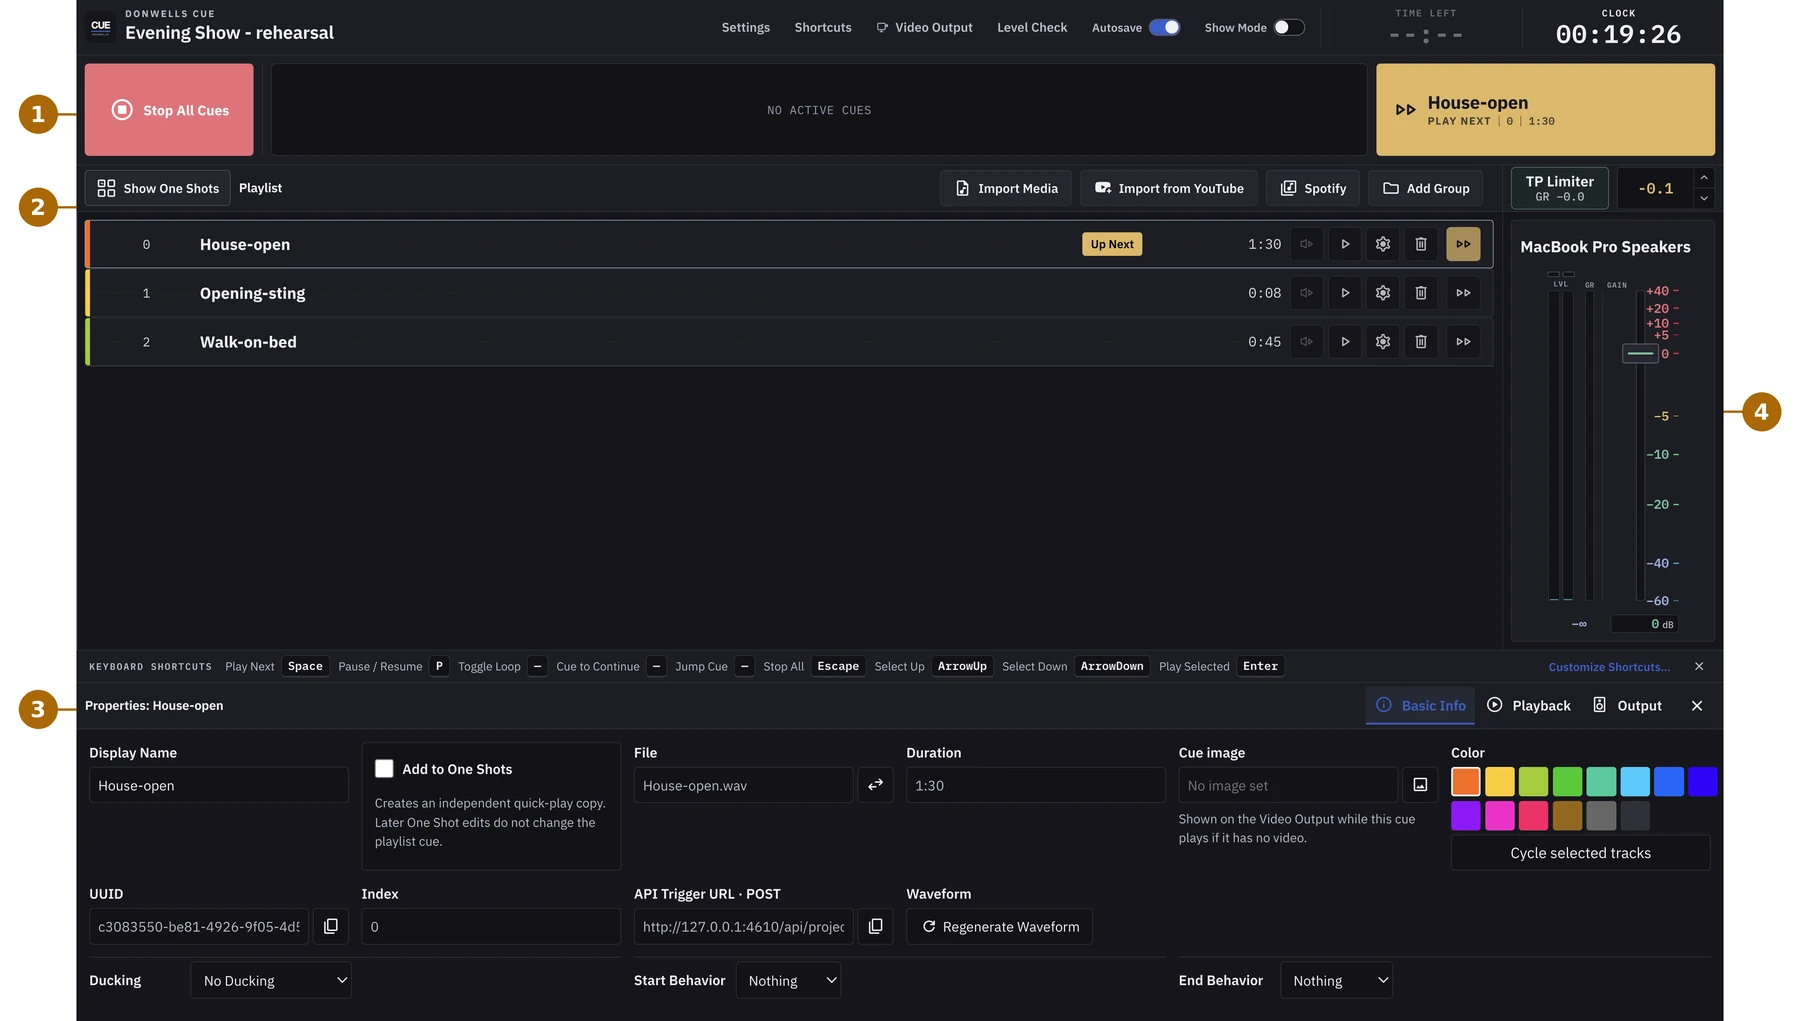Set Opening-sting as next cue

pyautogui.click(x=1463, y=293)
